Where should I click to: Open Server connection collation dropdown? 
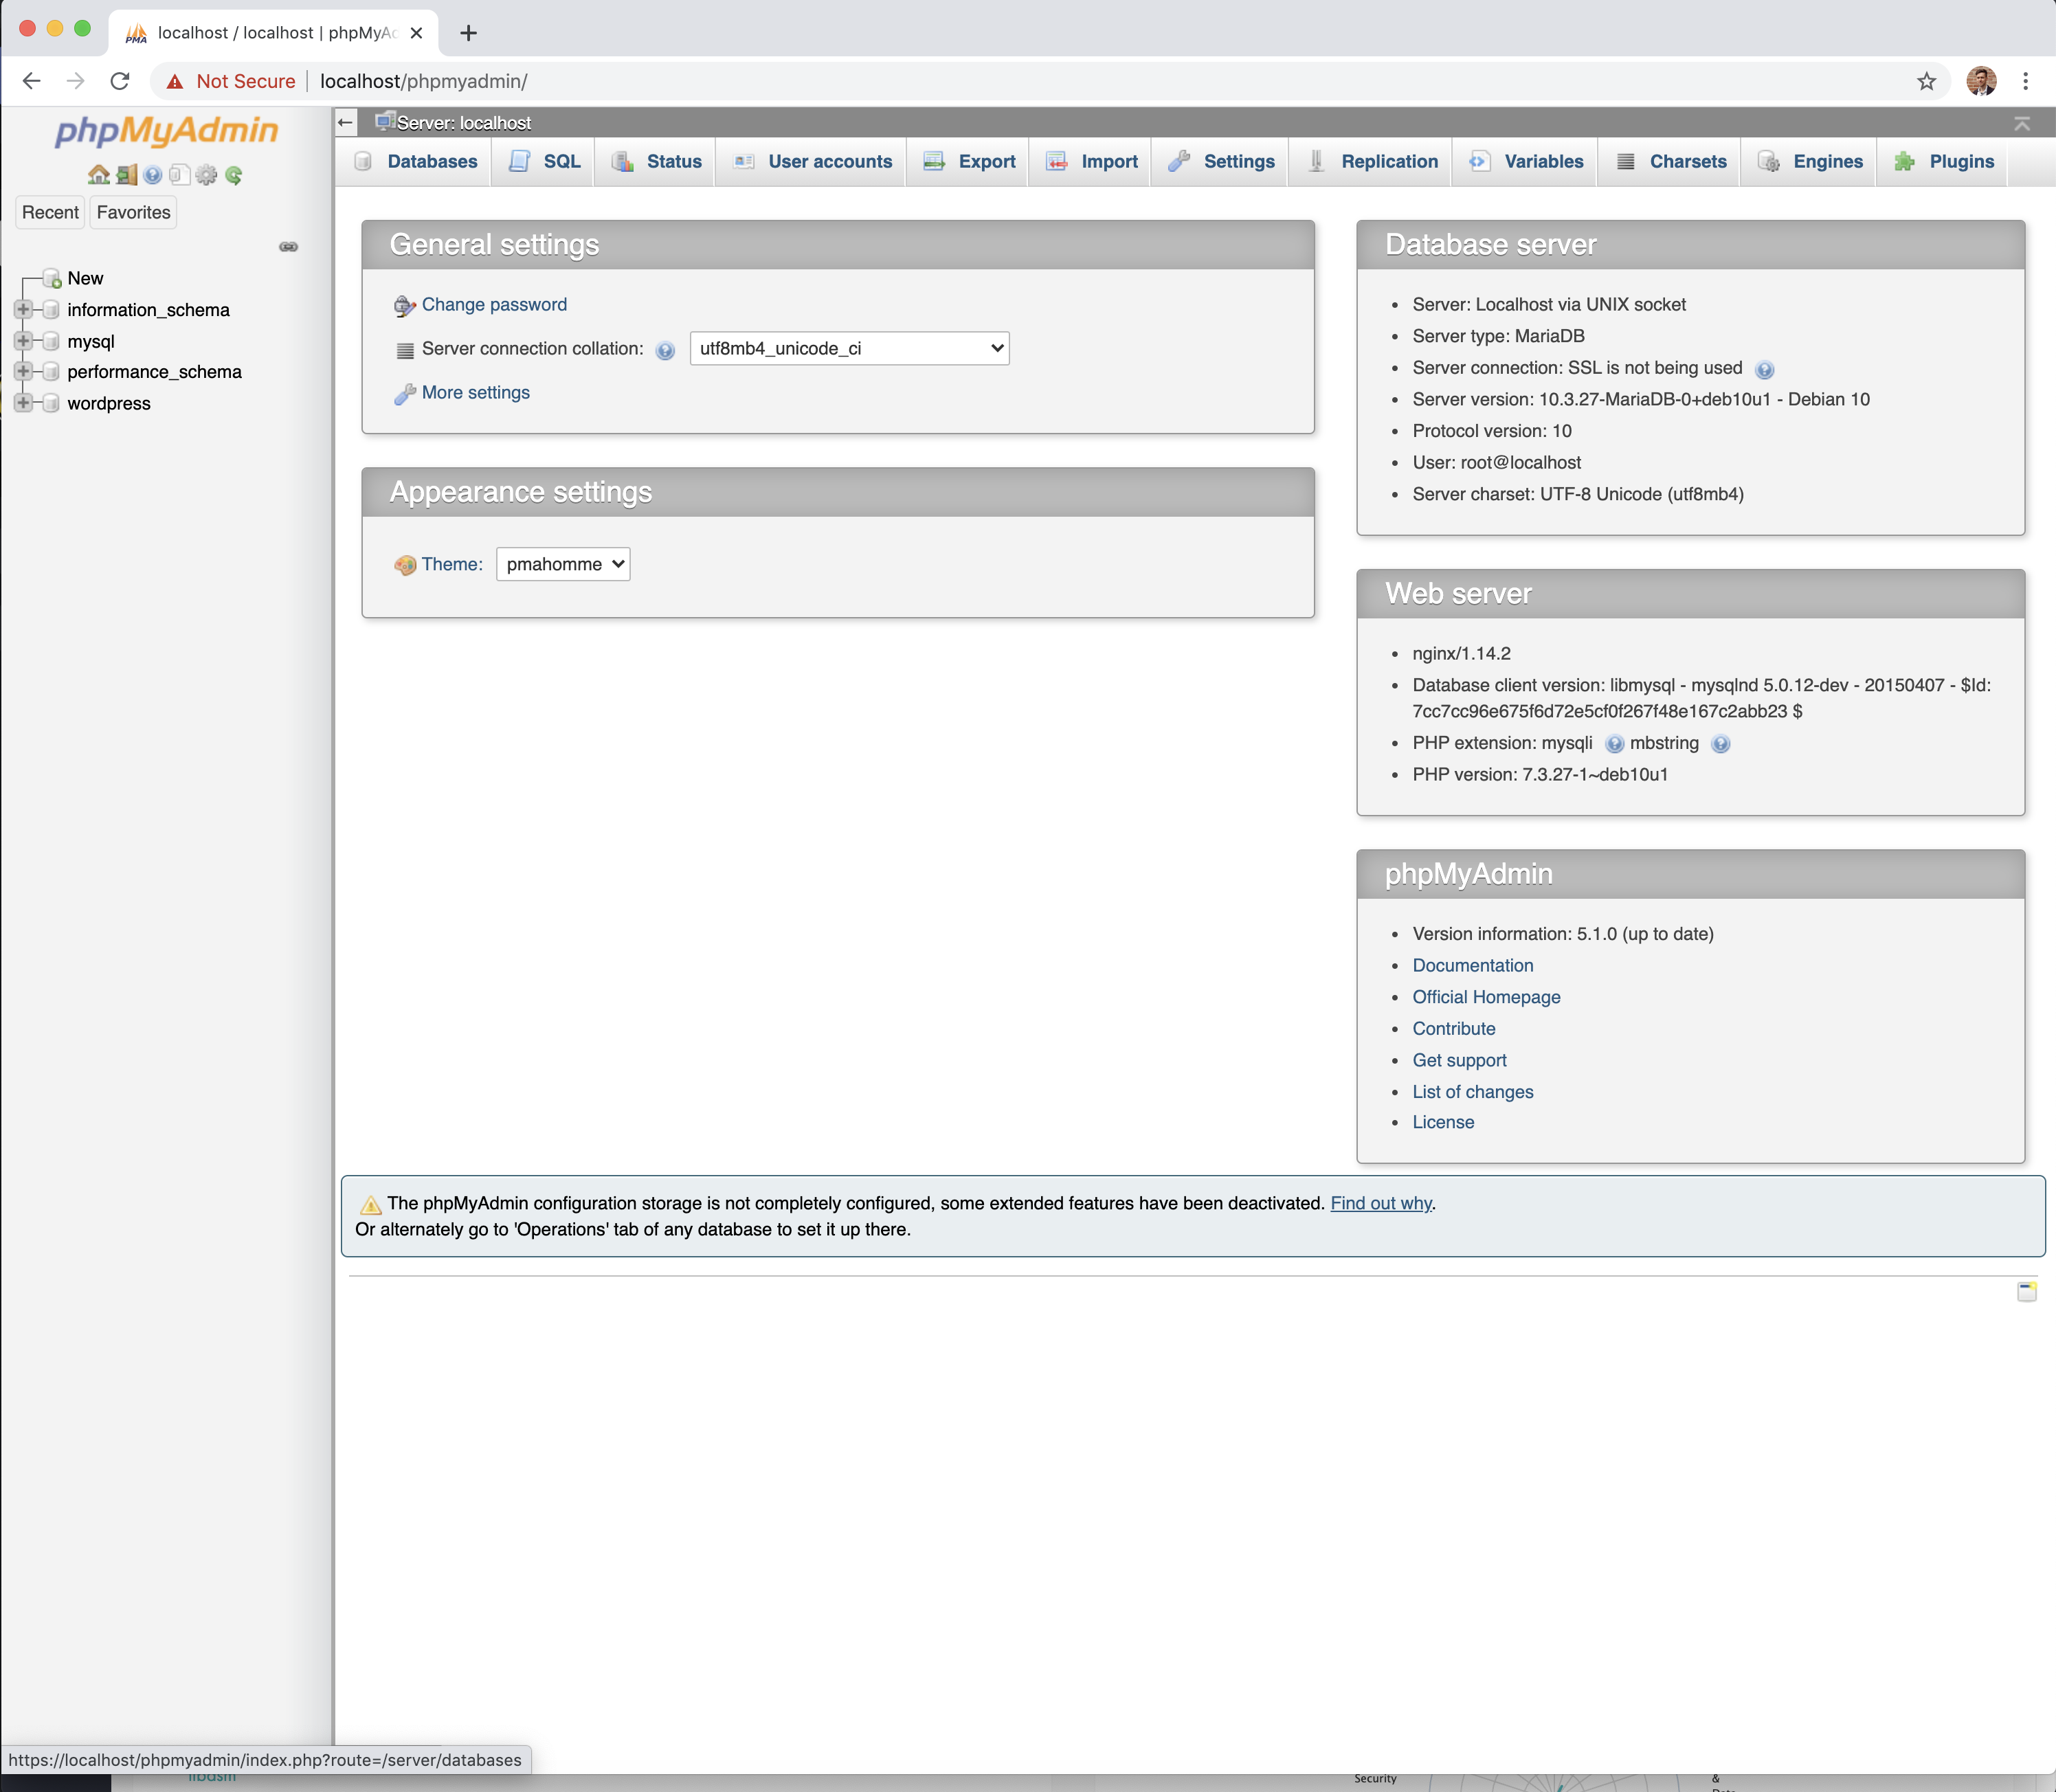click(849, 348)
